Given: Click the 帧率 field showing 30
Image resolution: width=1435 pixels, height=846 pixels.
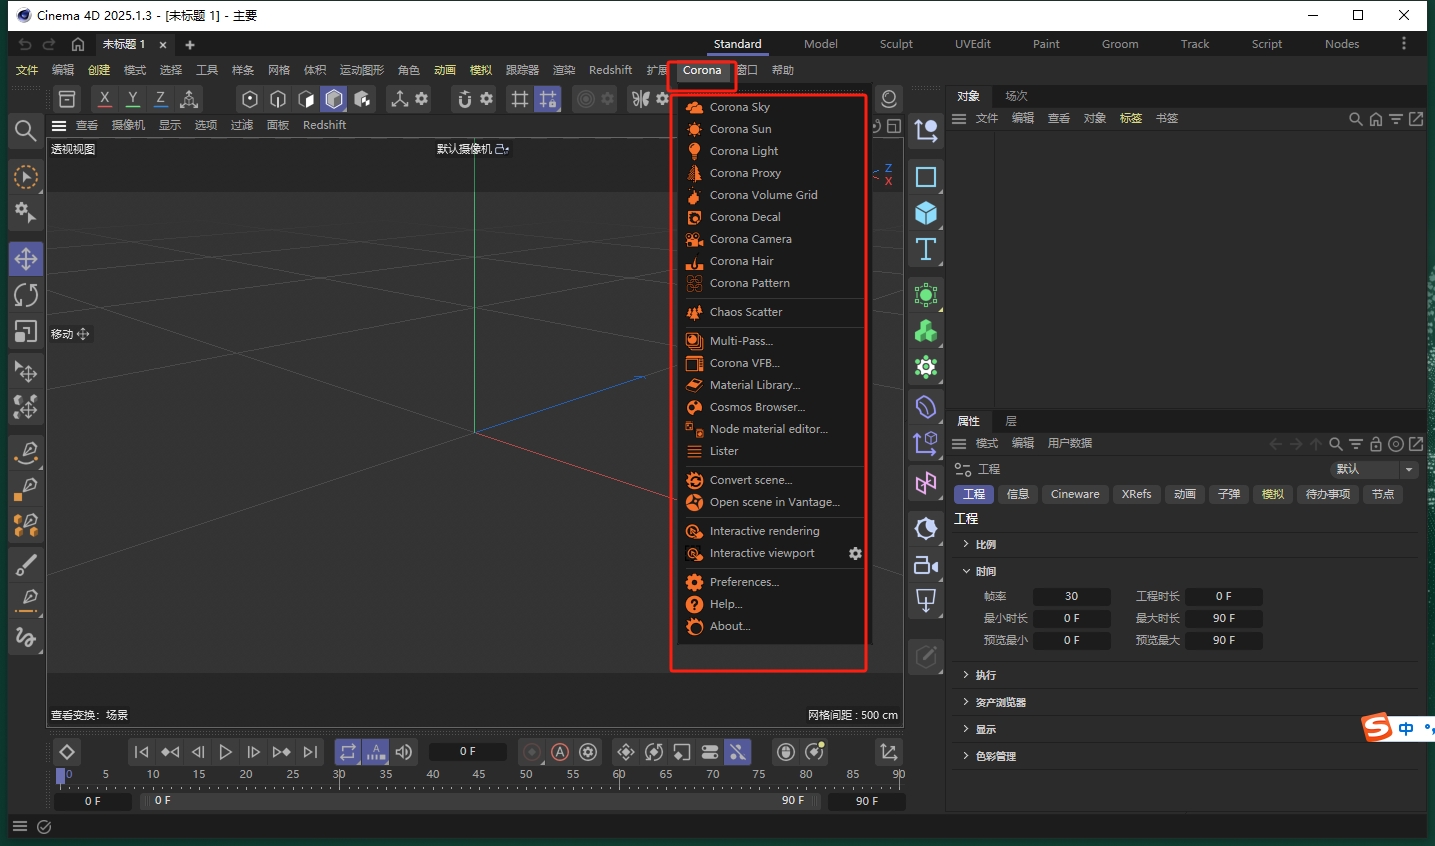Looking at the screenshot, I should click(x=1071, y=596).
